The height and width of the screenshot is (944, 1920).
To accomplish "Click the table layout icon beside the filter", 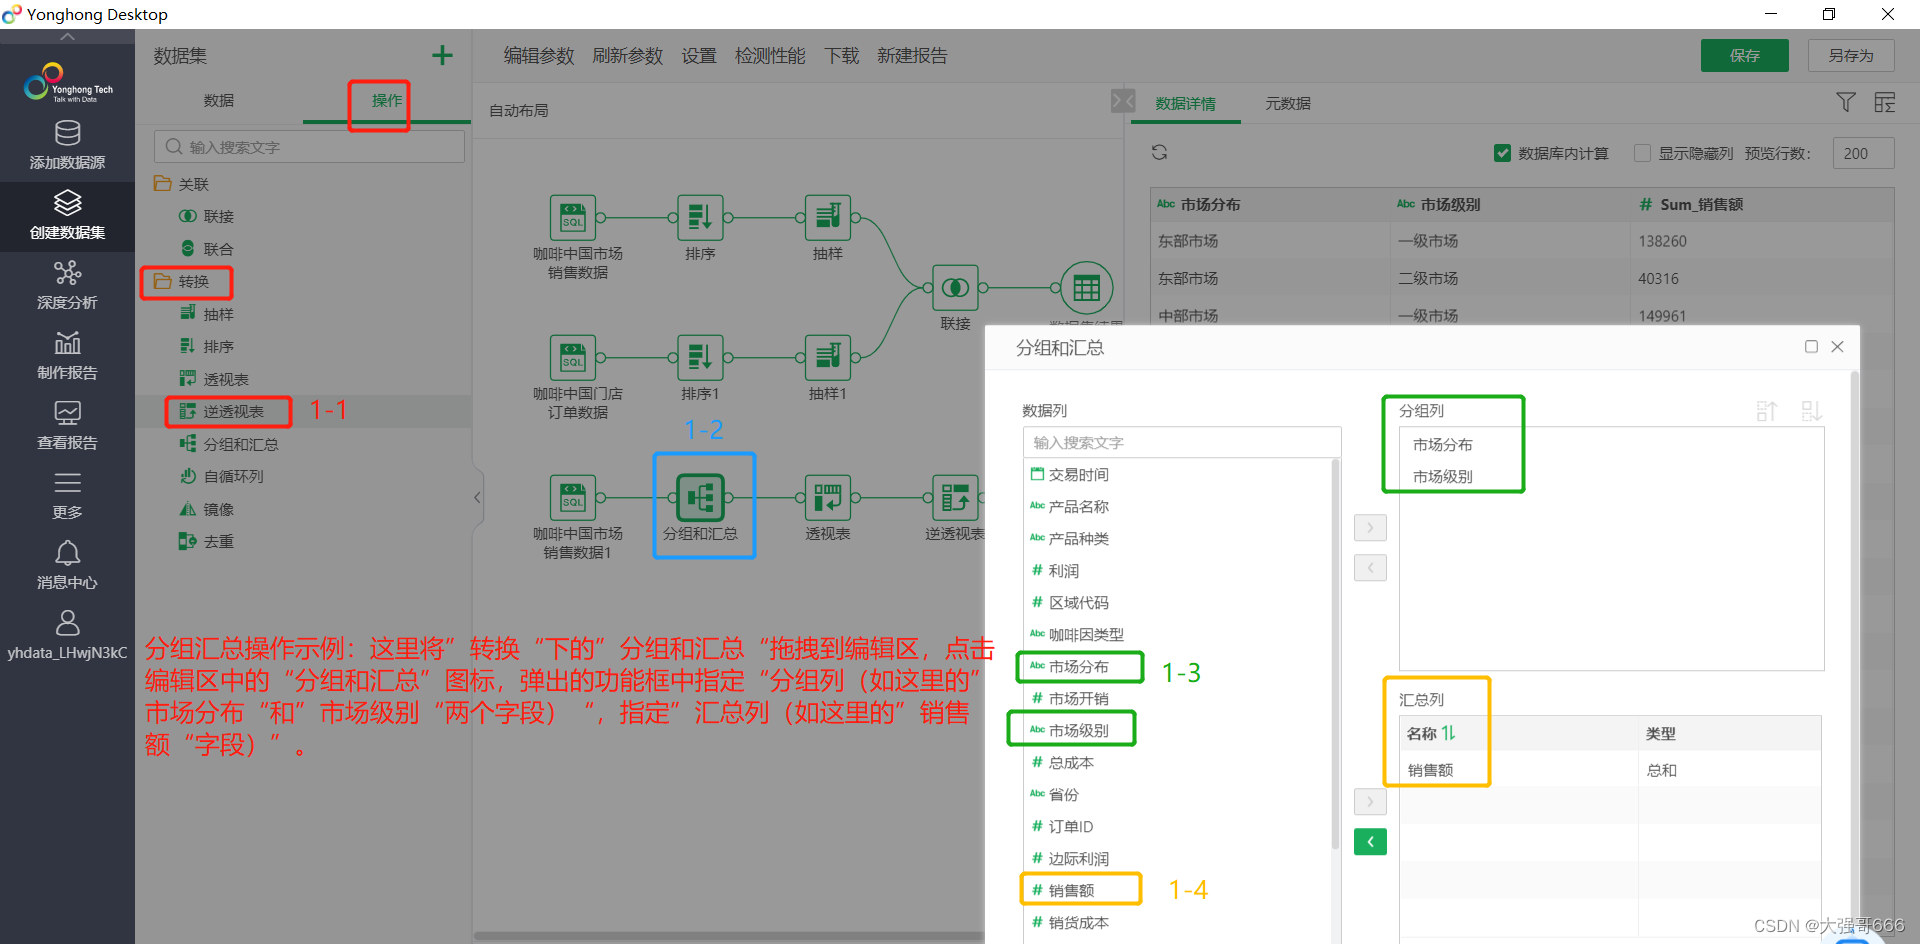I will pyautogui.click(x=1885, y=102).
